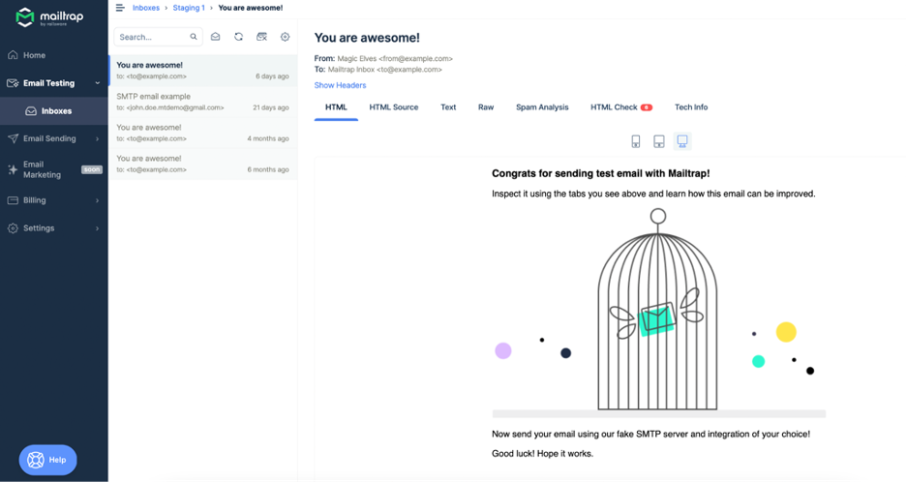Click the refresh inbox icon

coord(239,37)
